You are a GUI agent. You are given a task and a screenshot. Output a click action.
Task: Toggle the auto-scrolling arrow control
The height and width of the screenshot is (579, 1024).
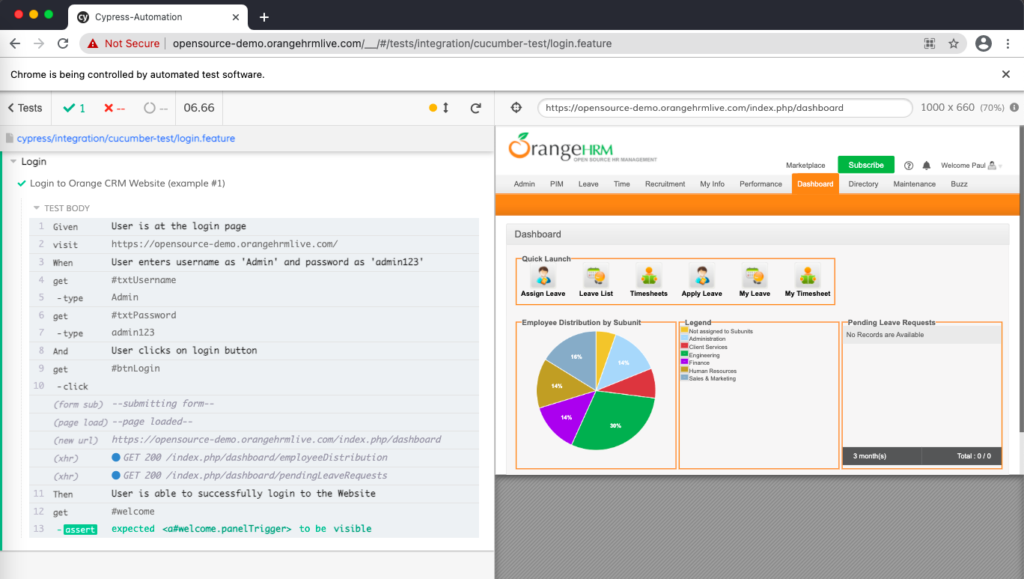tap(446, 108)
